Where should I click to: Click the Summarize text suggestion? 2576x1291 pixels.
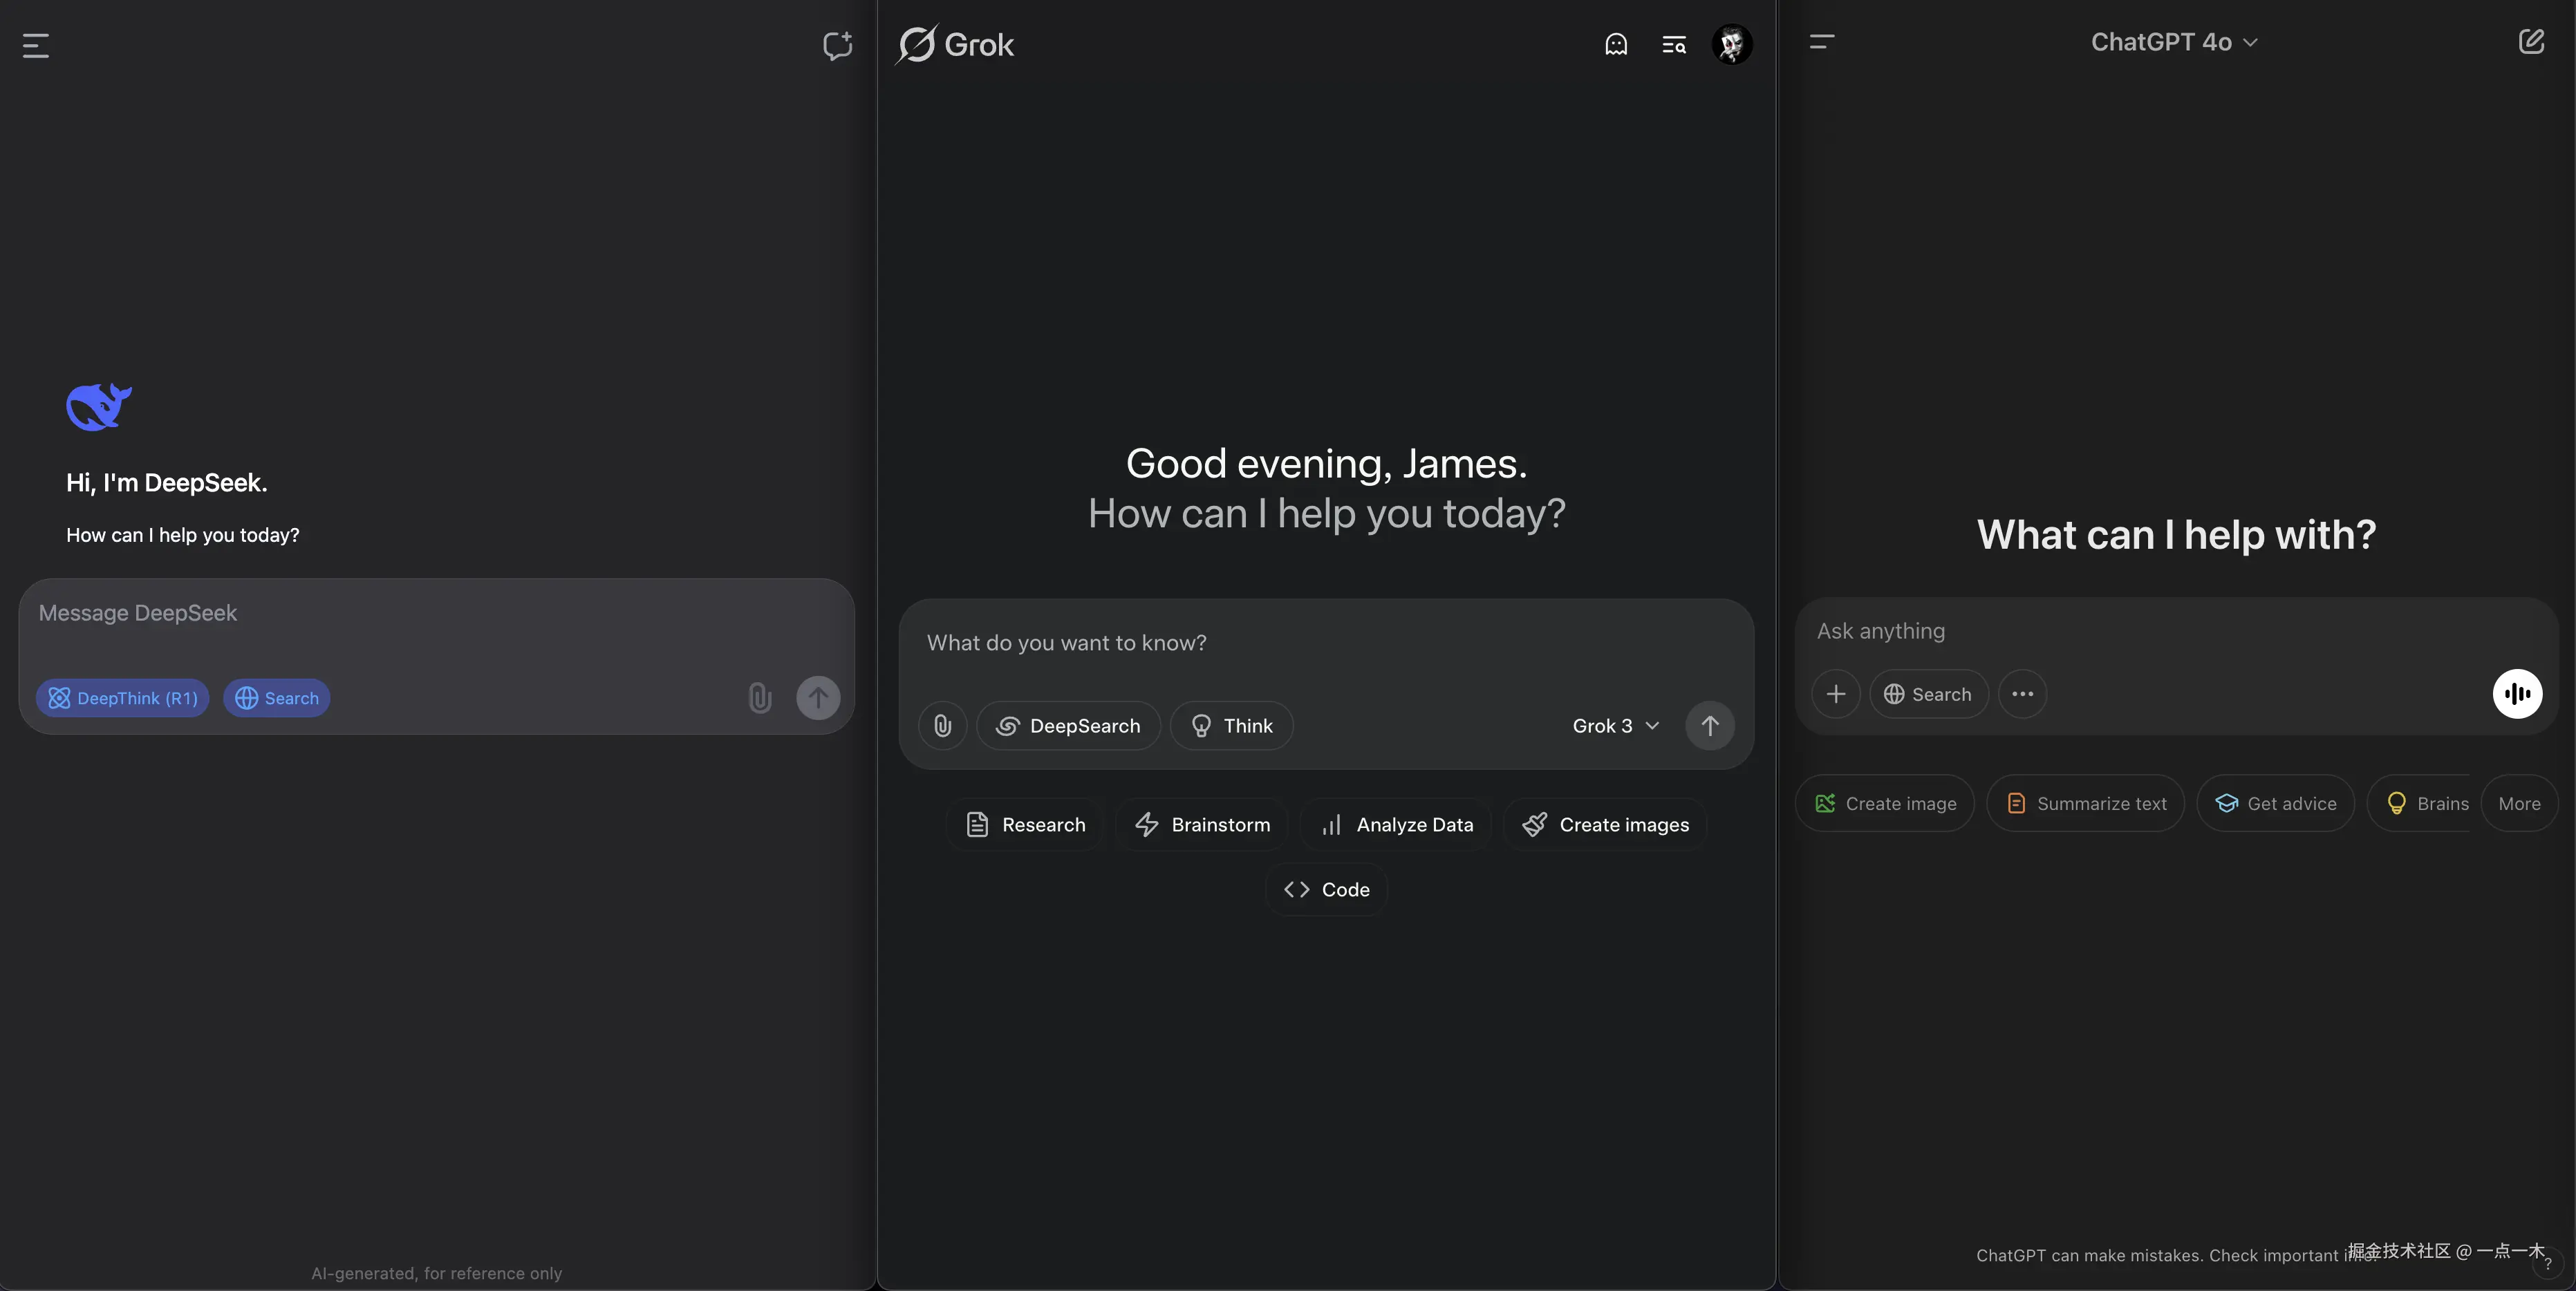(x=2085, y=804)
